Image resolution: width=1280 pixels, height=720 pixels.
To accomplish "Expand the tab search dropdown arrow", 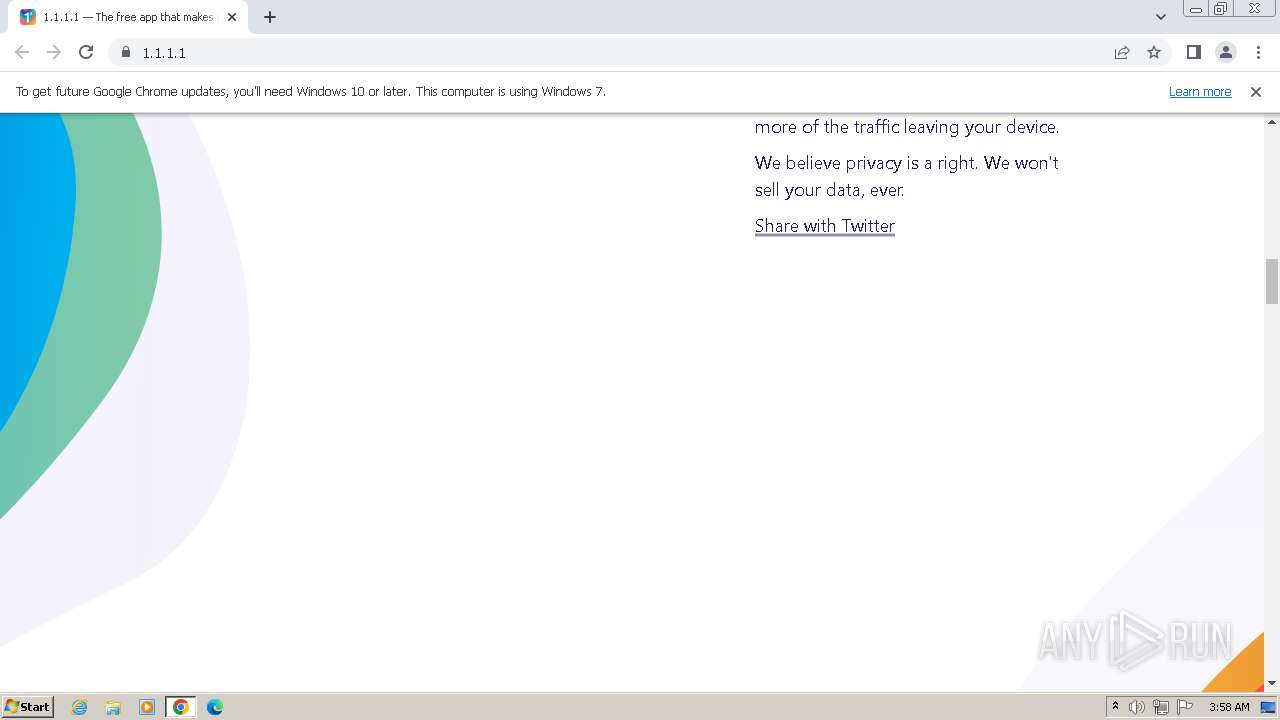I will click(1161, 17).
